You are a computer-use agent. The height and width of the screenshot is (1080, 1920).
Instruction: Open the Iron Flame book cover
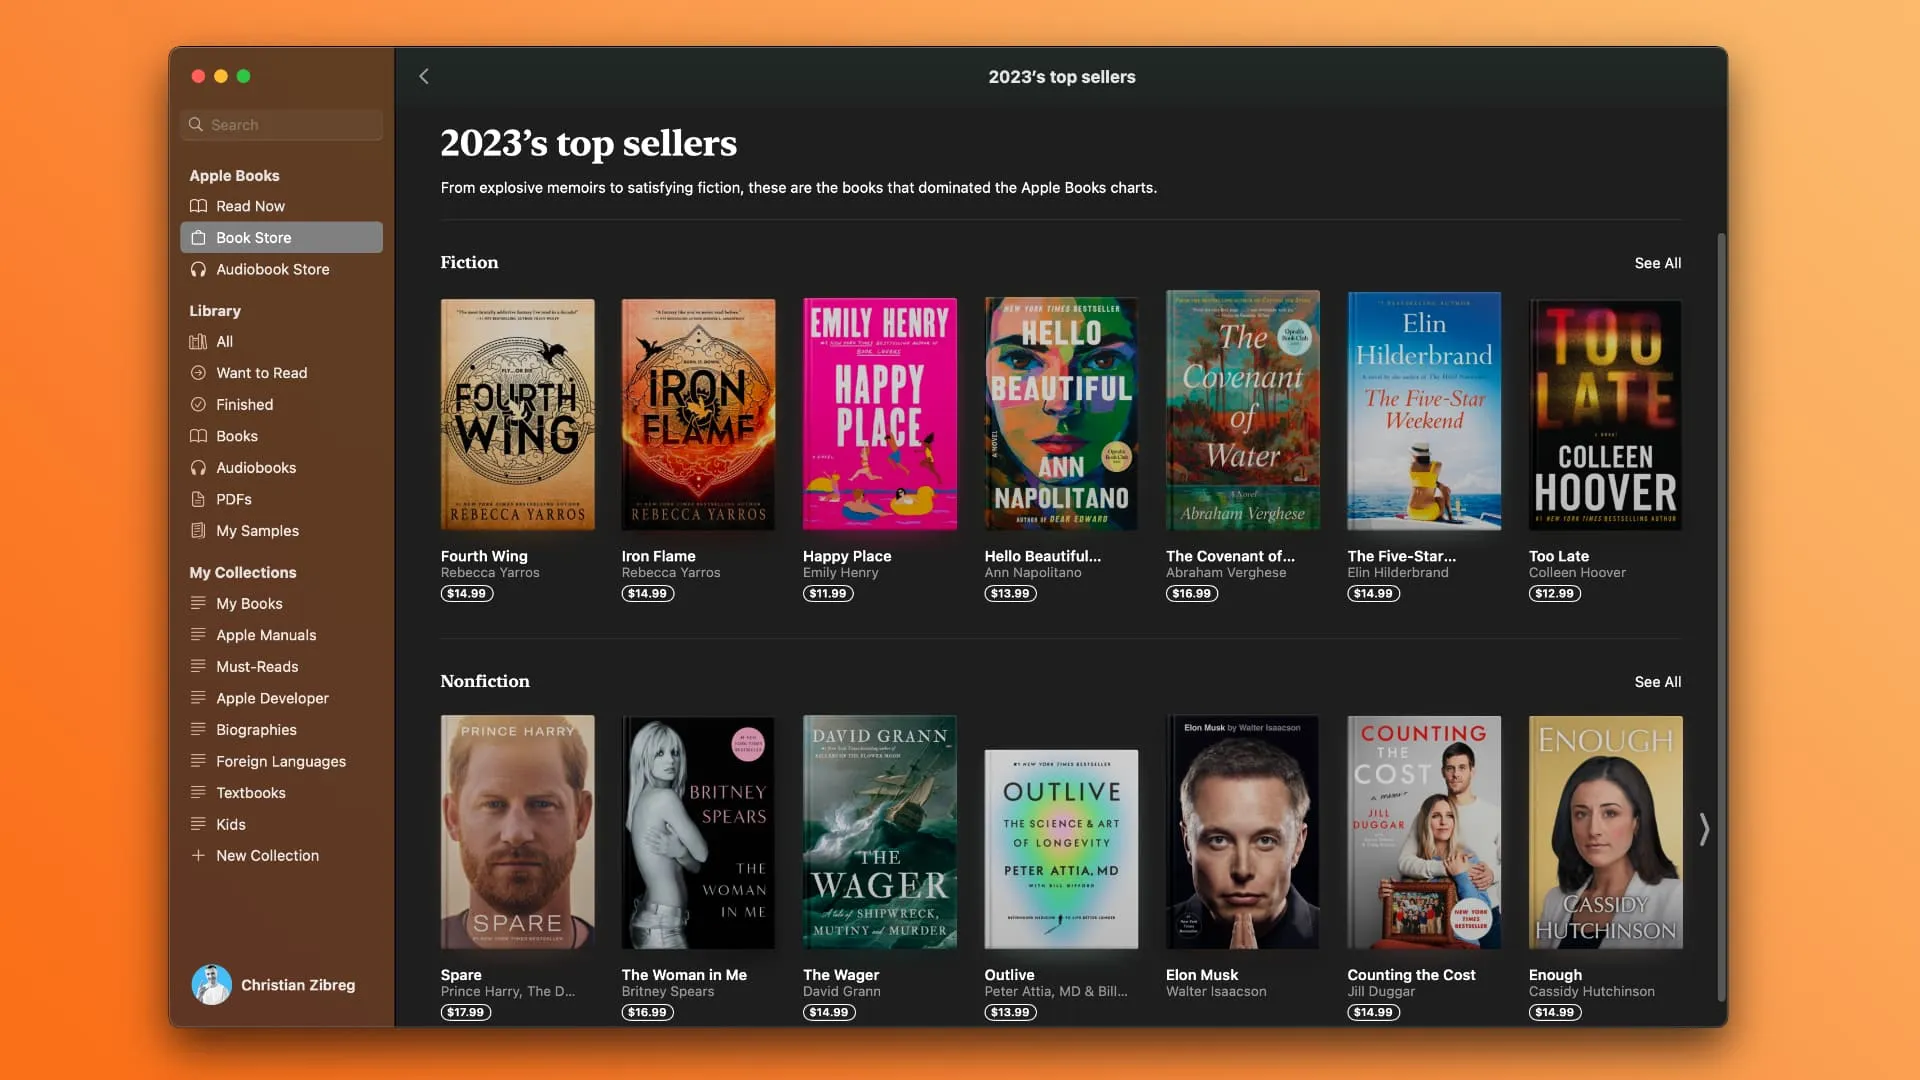[698, 415]
